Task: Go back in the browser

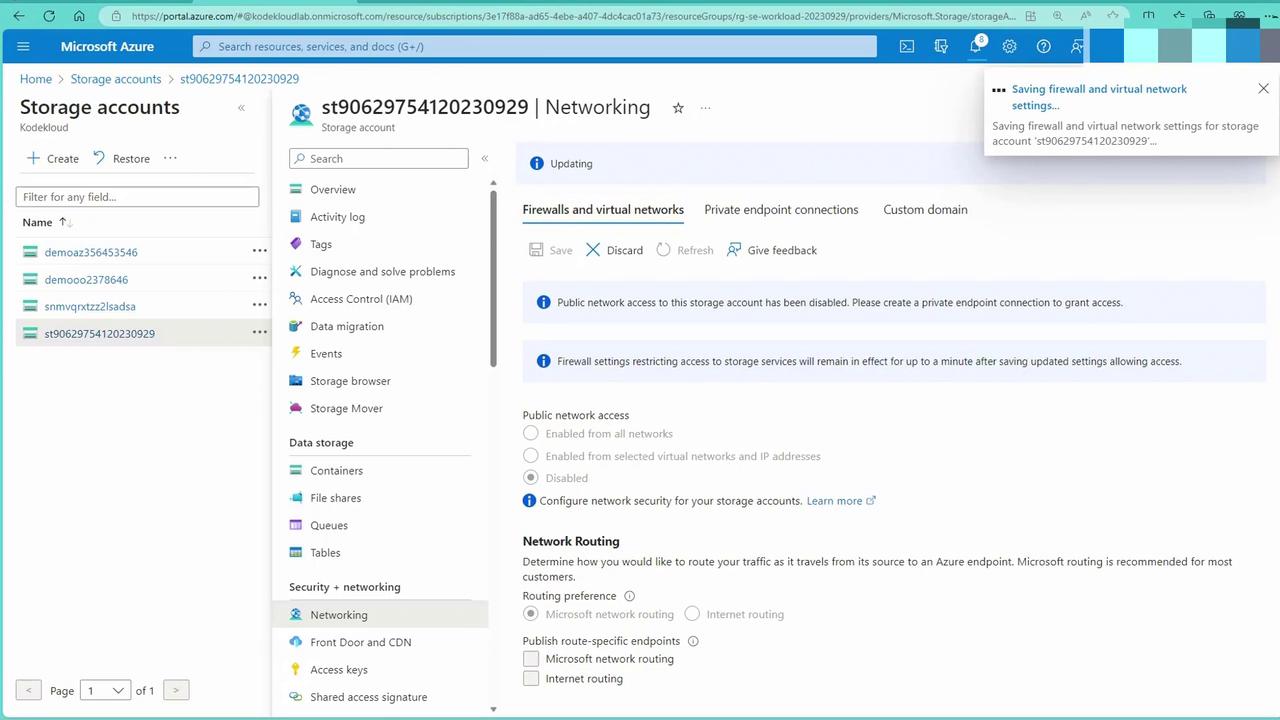Action: [19, 16]
